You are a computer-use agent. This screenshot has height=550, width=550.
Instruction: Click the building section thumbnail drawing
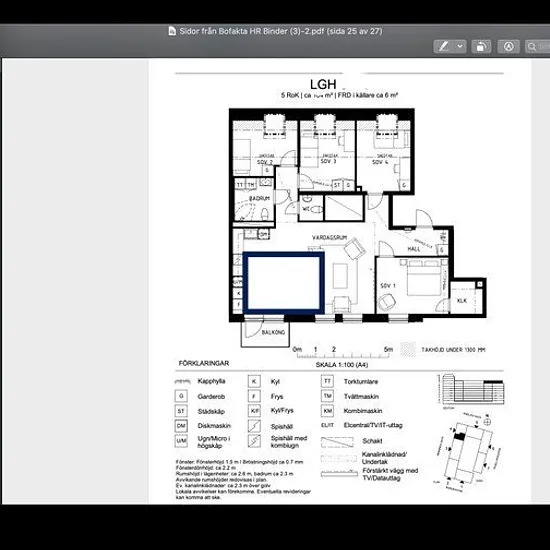coord(471,390)
